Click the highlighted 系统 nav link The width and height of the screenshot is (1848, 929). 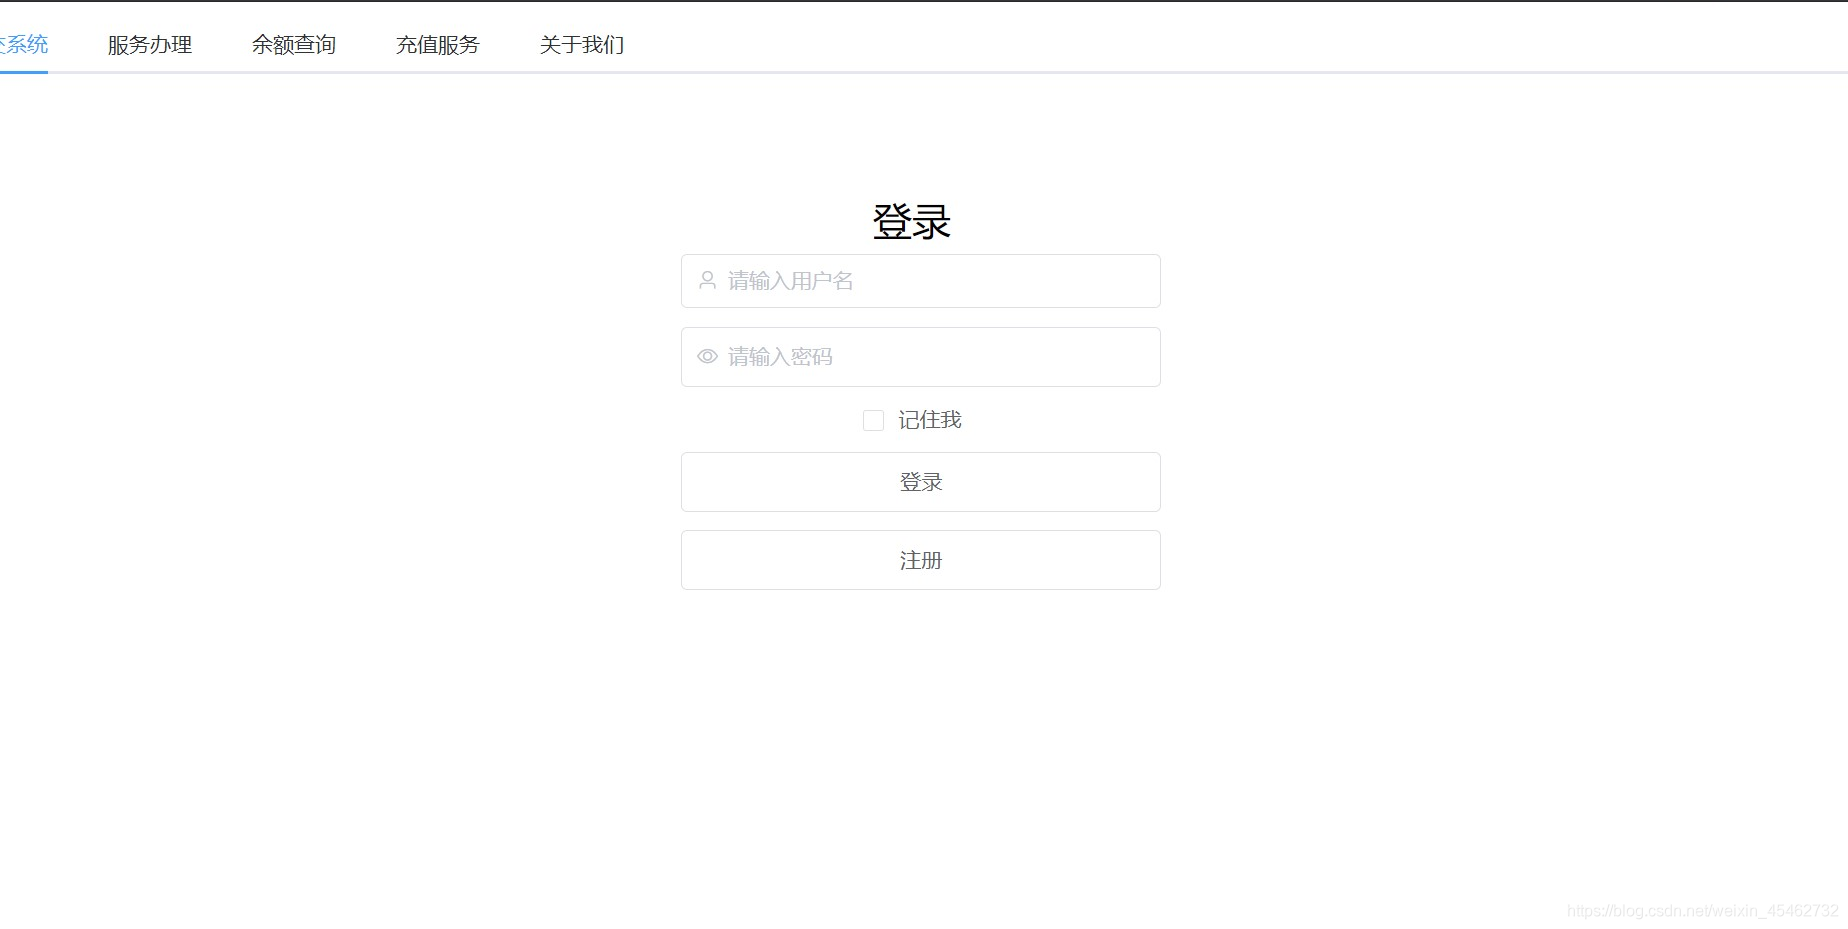[25, 44]
